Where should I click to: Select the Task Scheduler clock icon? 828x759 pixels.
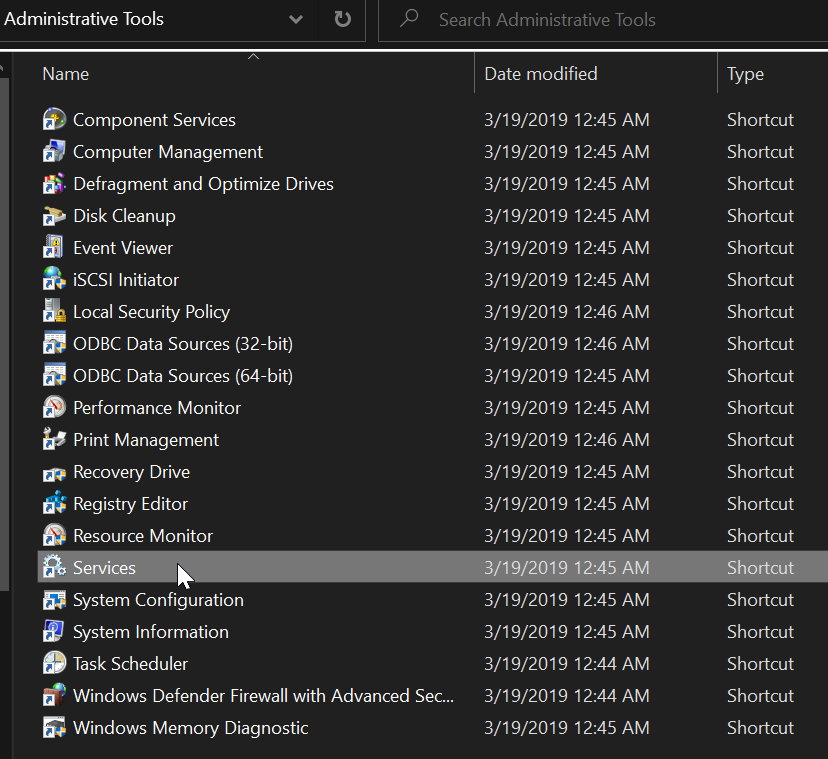click(54, 663)
